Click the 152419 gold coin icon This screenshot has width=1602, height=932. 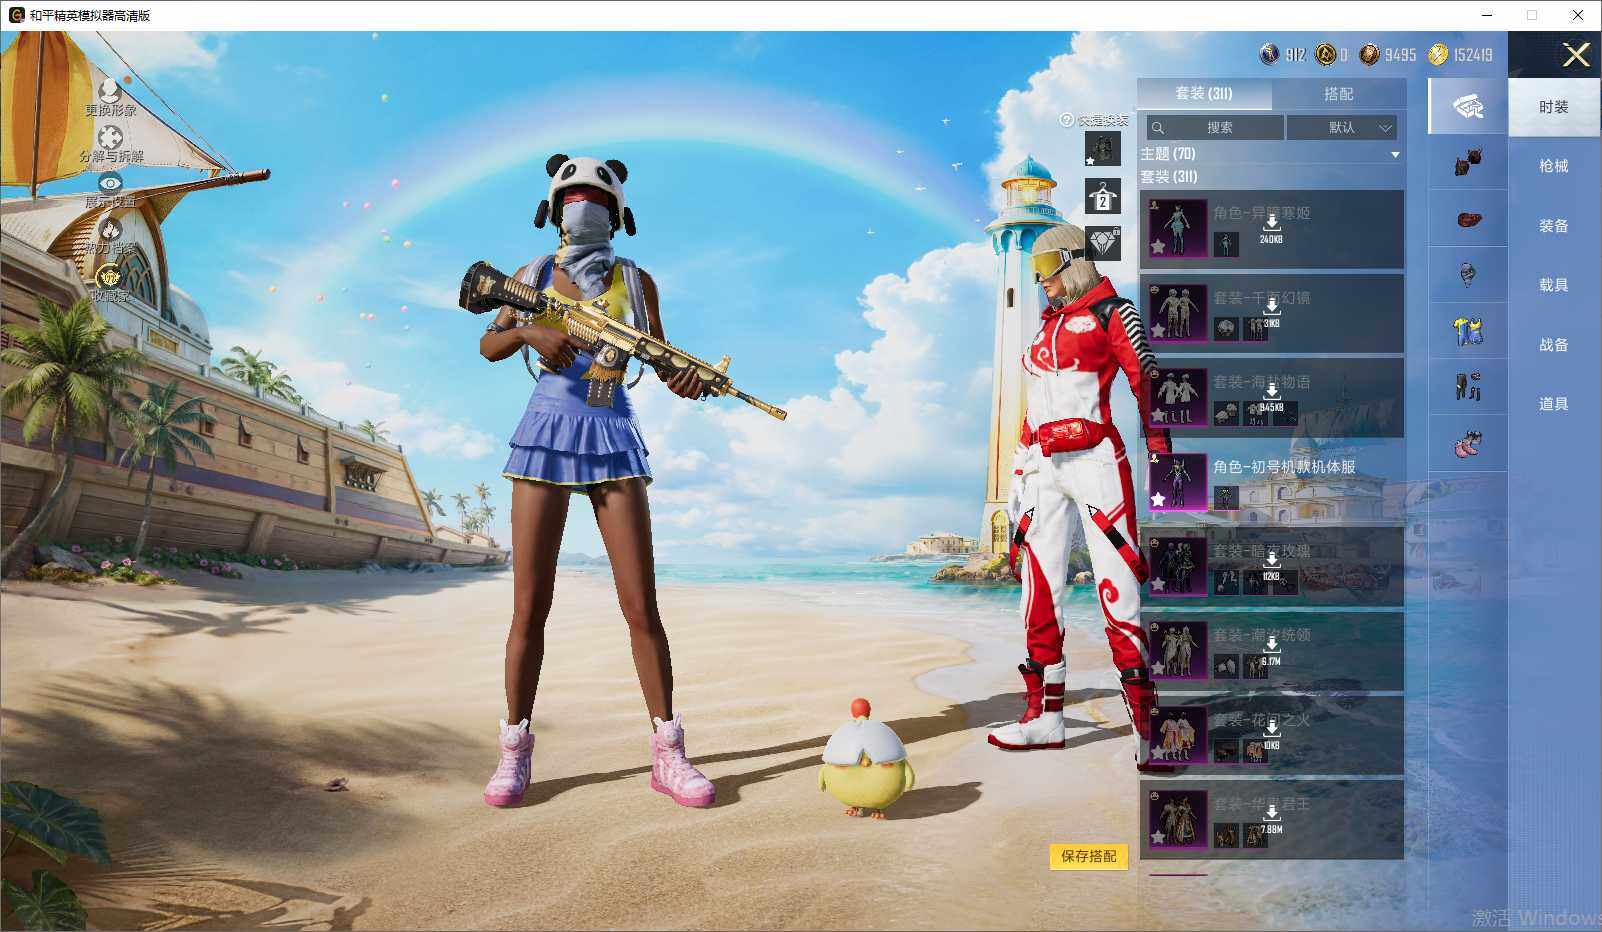1438,54
